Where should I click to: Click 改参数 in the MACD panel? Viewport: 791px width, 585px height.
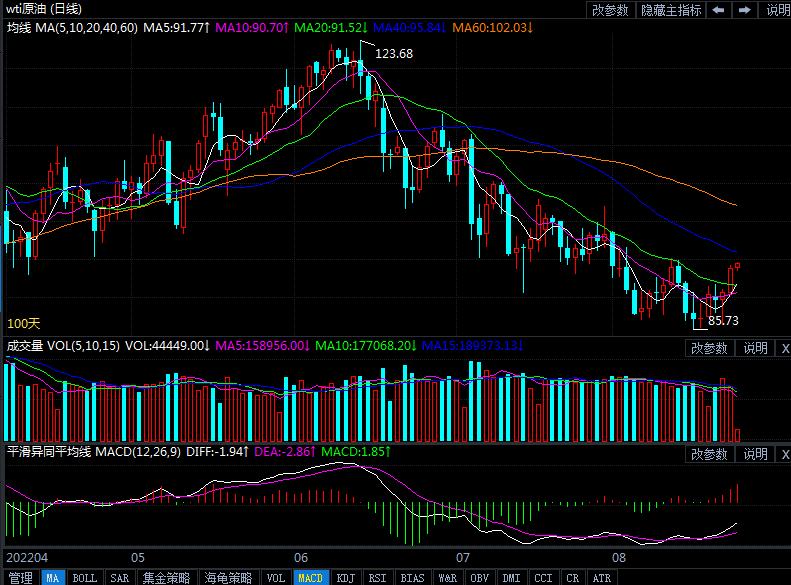coord(709,455)
